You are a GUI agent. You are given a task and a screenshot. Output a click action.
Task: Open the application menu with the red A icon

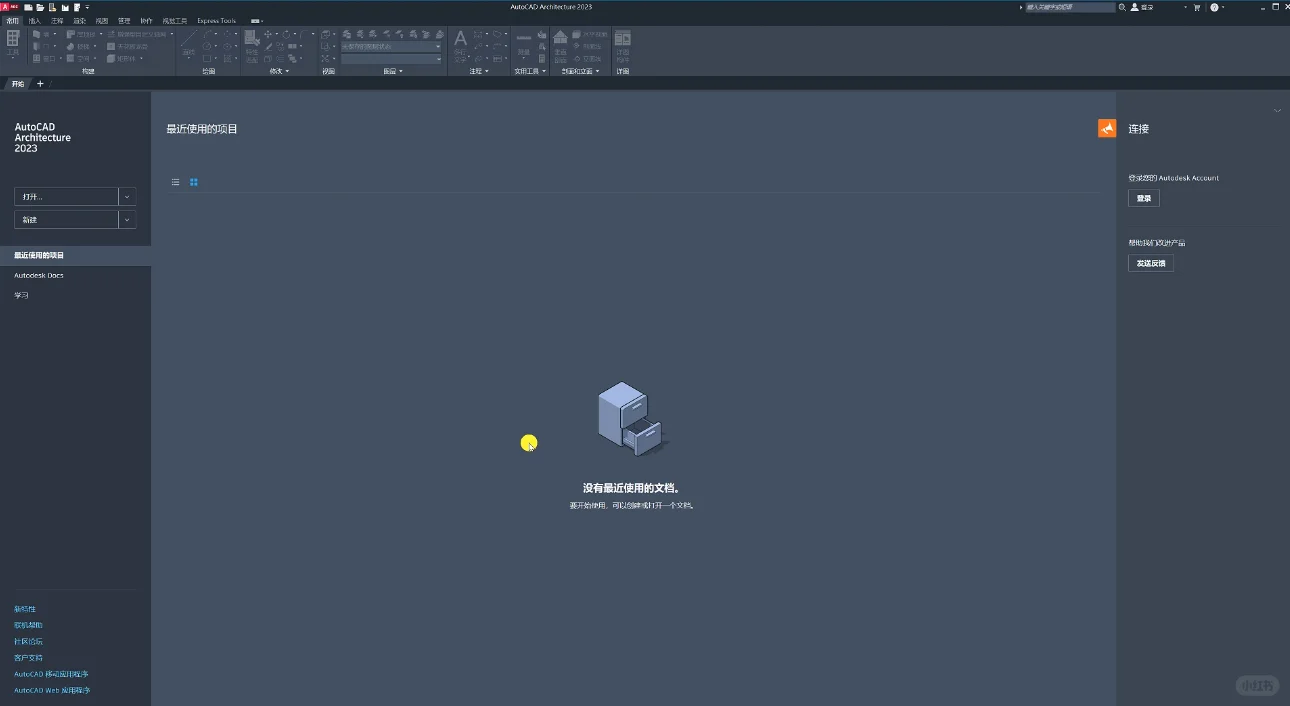[x=6, y=6]
